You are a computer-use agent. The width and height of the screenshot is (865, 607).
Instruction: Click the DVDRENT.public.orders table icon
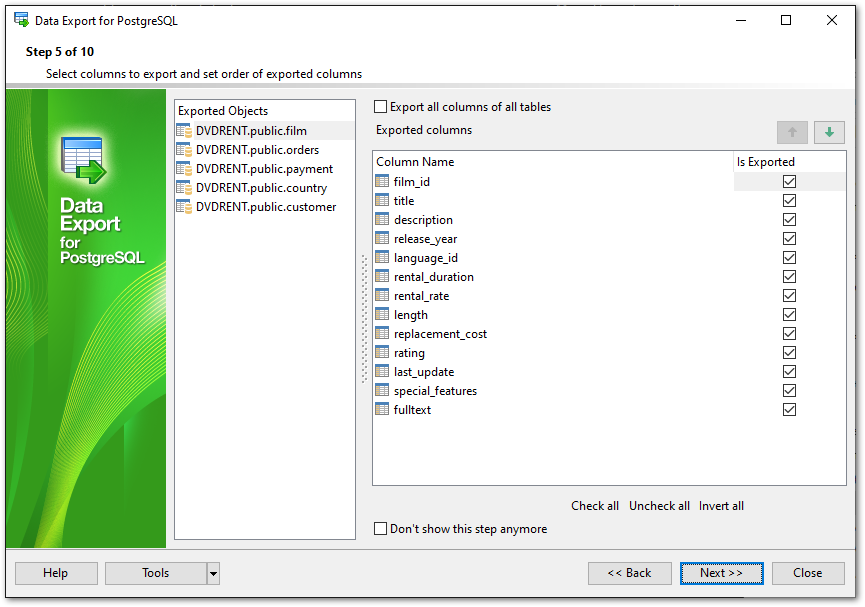click(184, 150)
